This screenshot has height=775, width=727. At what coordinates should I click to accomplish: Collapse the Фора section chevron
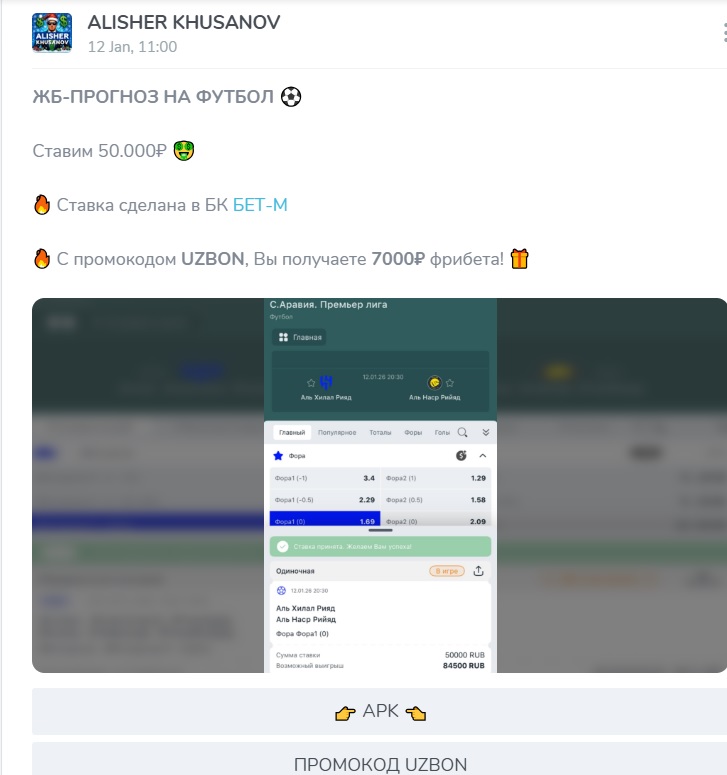coord(483,456)
